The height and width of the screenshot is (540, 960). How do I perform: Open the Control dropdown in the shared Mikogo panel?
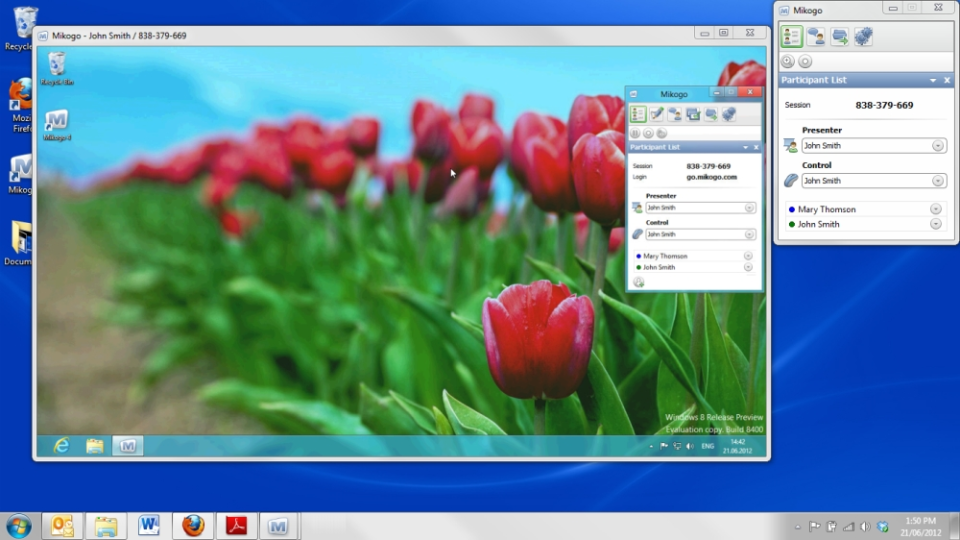700,234
